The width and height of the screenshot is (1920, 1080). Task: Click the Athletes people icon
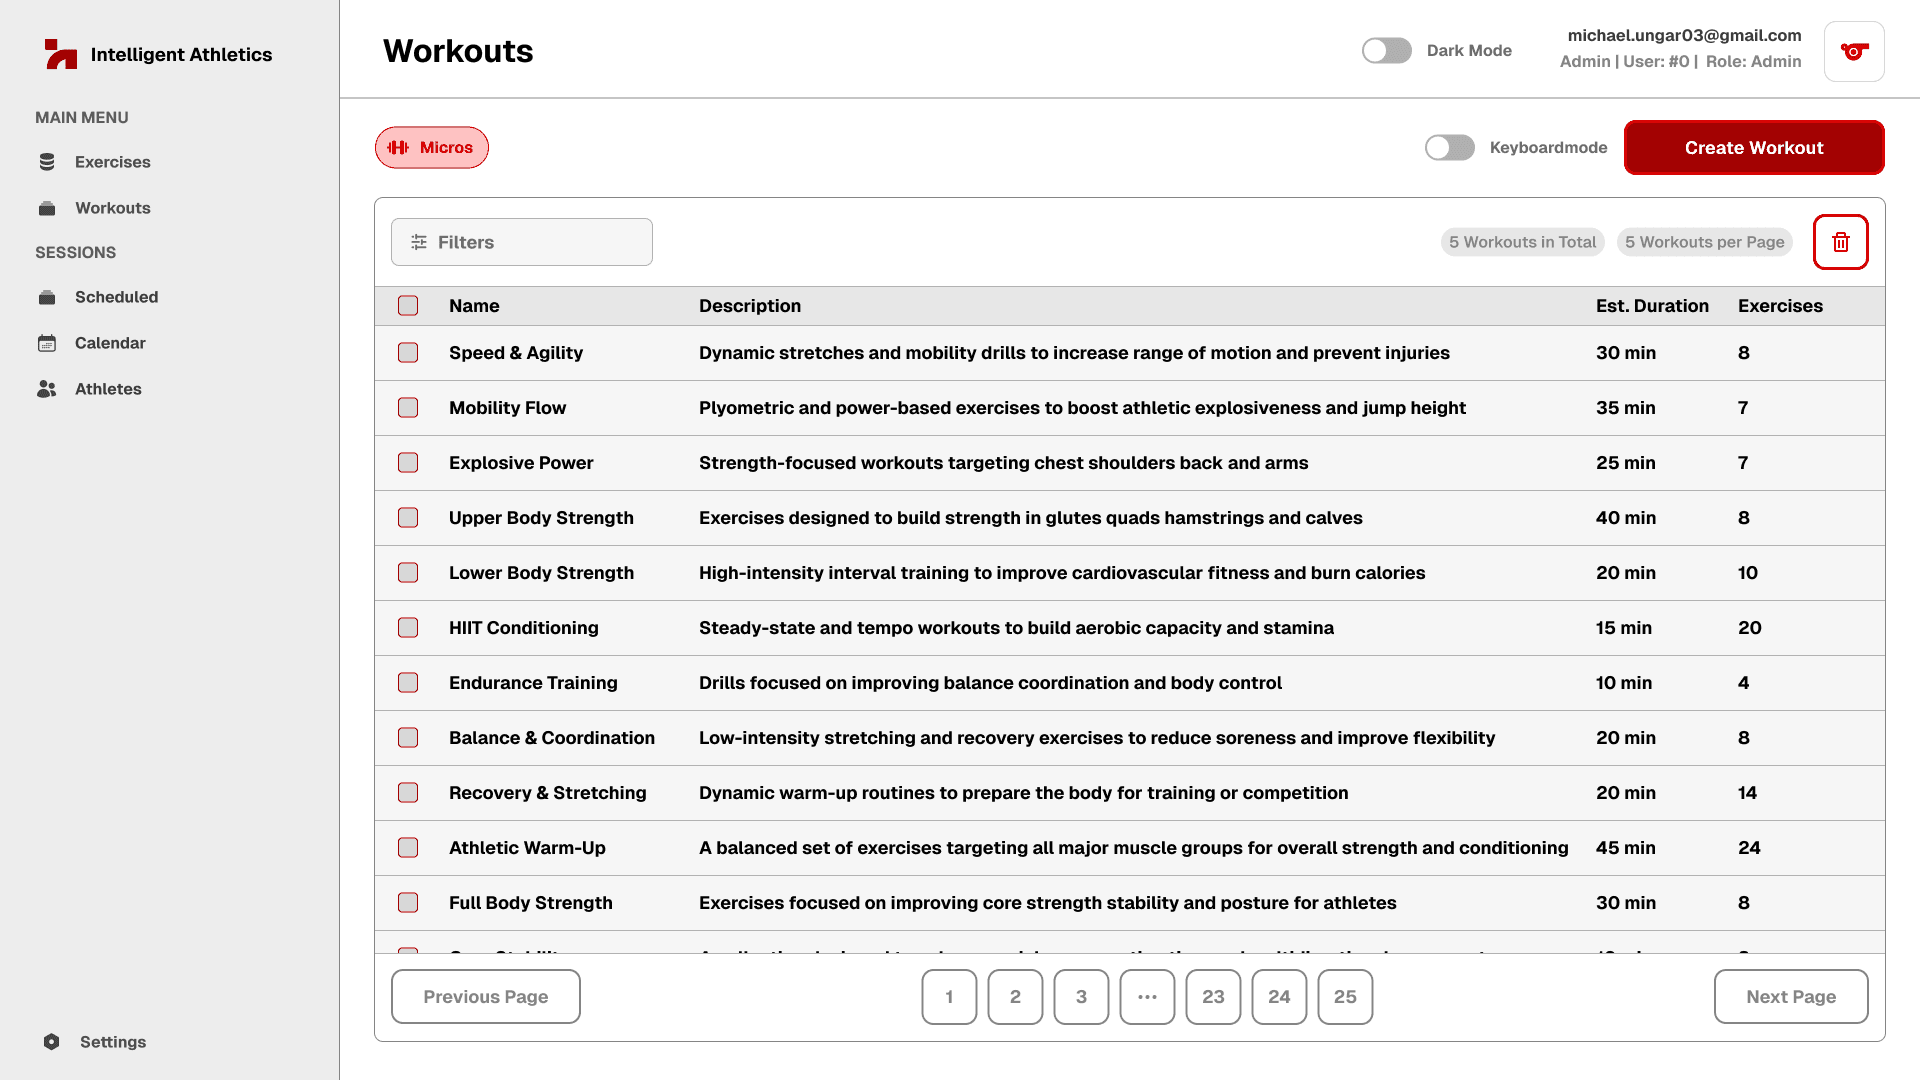[47, 389]
